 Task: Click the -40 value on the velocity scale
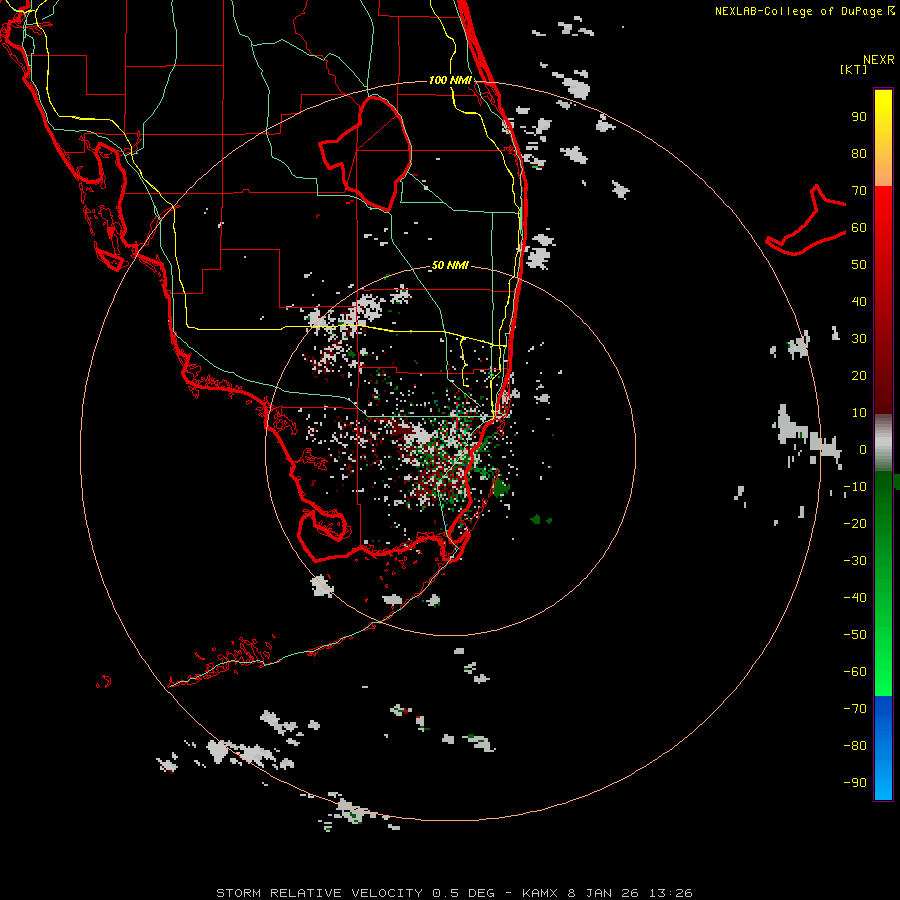click(855, 598)
